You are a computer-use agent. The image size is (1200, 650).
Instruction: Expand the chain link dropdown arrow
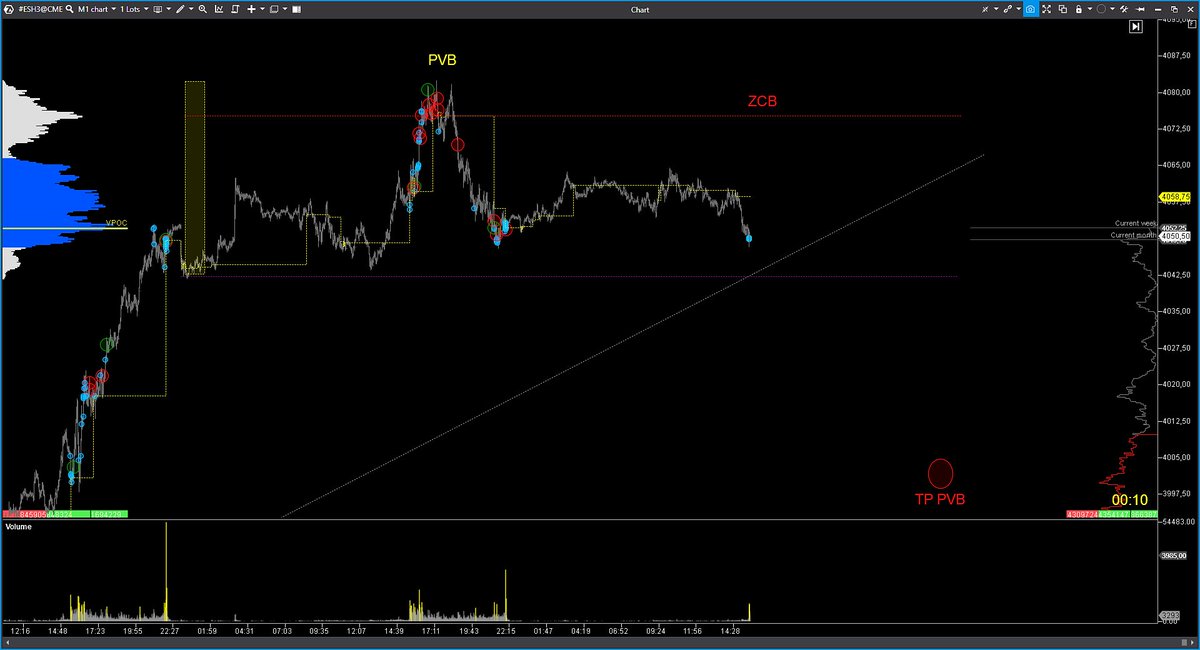tap(1019, 9)
